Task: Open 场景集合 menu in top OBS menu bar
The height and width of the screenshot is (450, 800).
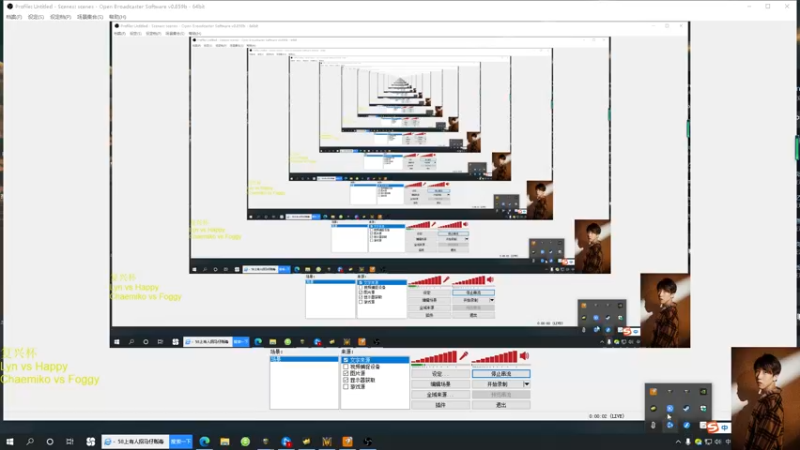Action: pos(90,17)
